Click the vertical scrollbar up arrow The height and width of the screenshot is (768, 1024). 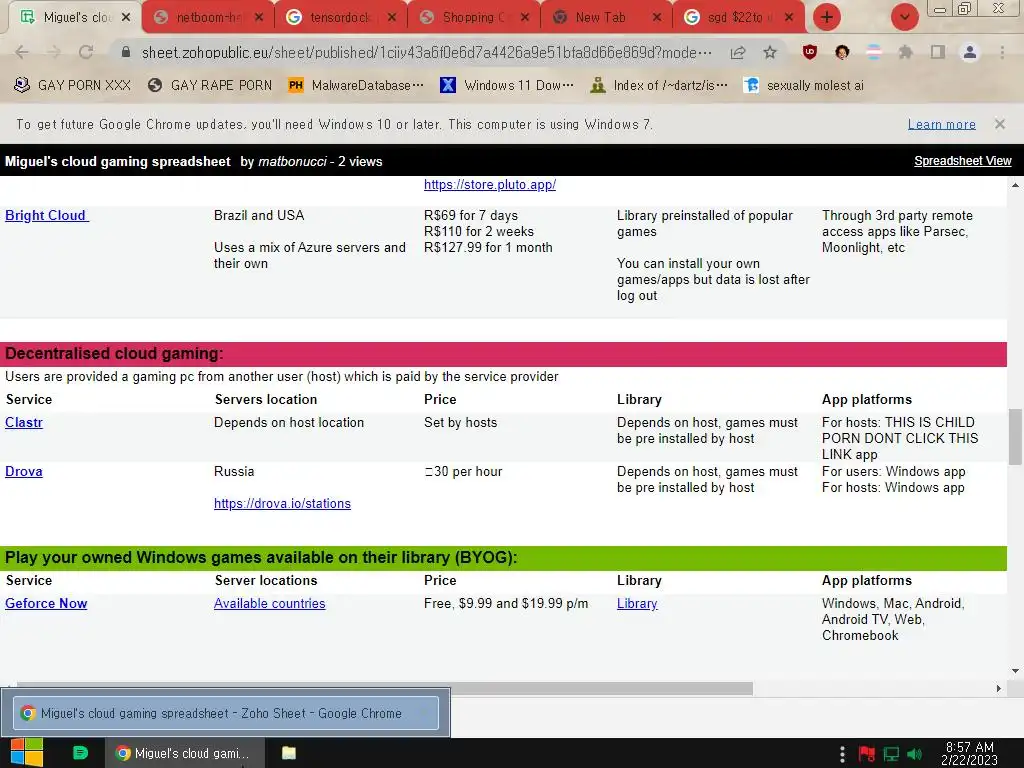click(1016, 185)
